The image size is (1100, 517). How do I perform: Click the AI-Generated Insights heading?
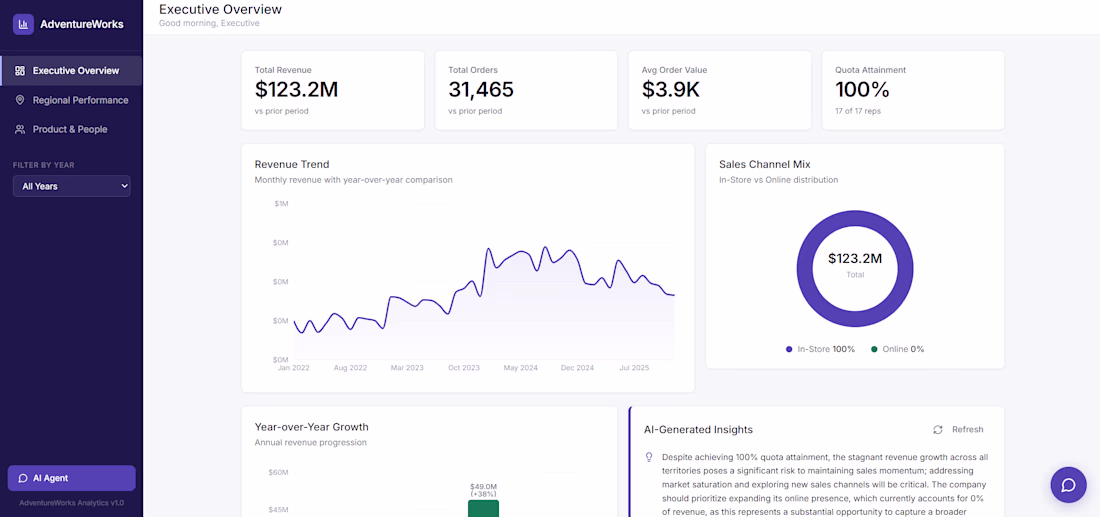(x=699, y=429)
